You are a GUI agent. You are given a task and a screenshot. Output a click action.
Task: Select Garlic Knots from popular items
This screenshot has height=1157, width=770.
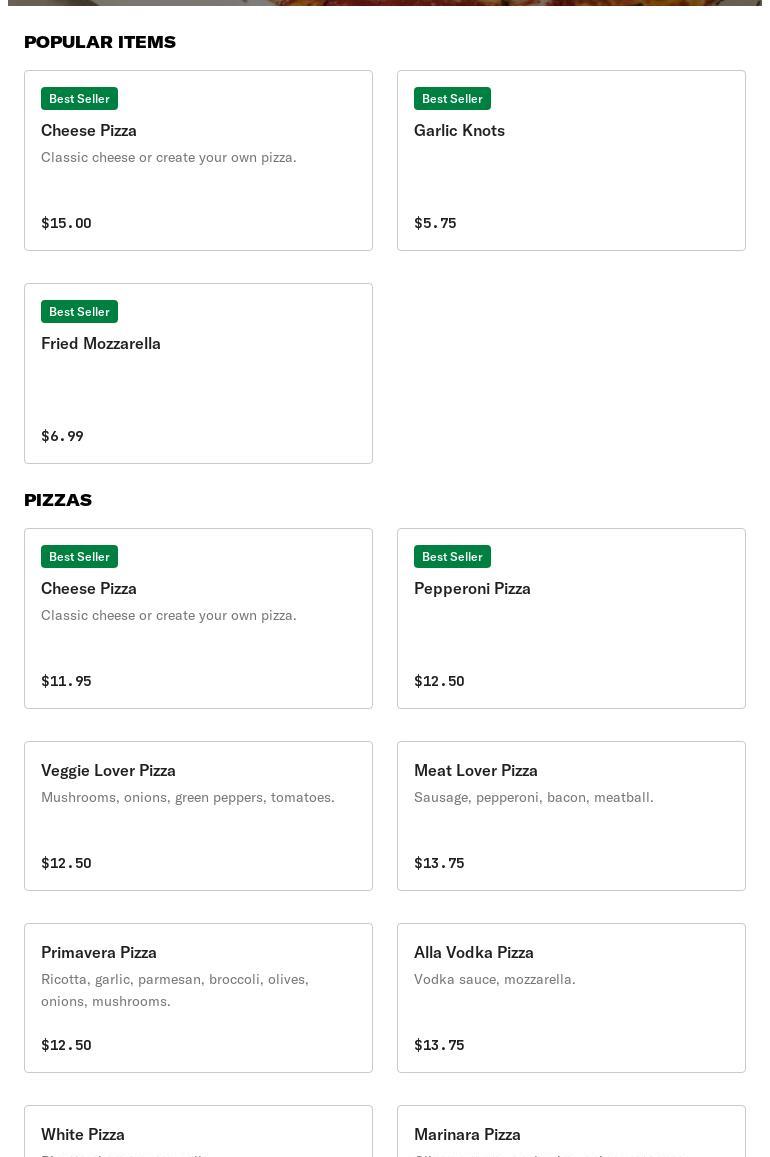(x=571, y=160)
